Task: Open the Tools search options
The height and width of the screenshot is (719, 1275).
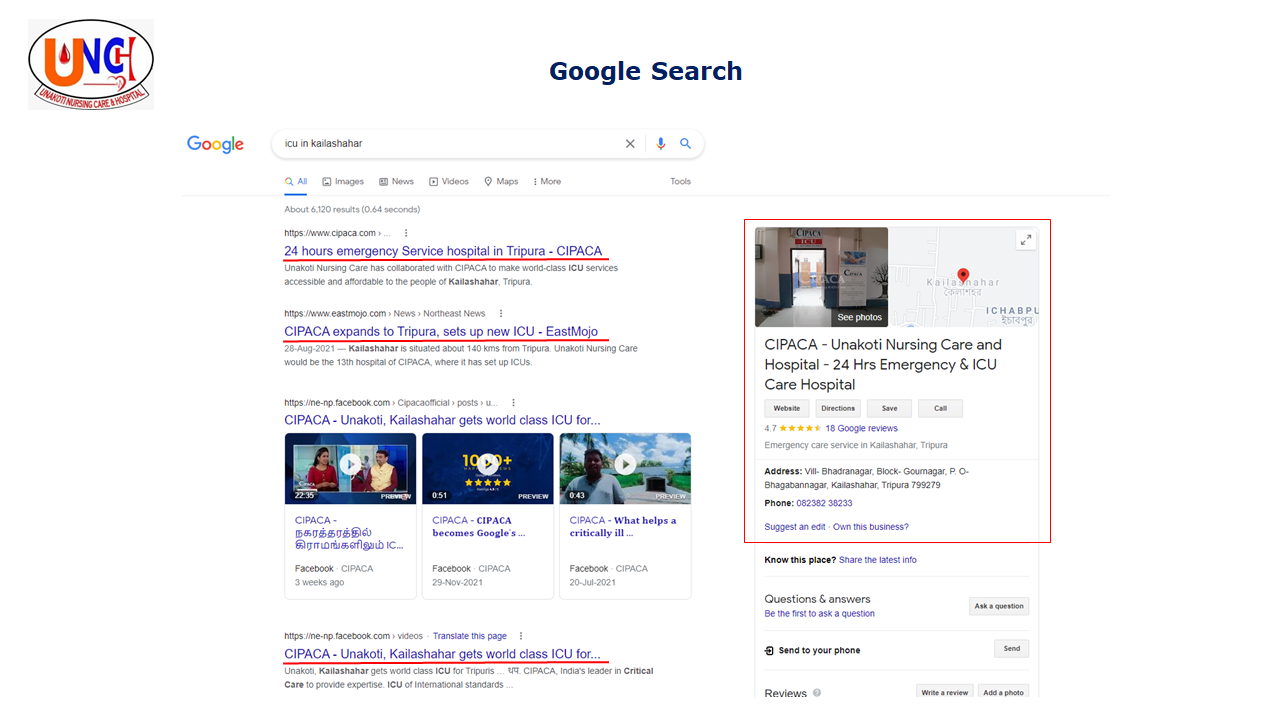Action: tap(680, 182)
